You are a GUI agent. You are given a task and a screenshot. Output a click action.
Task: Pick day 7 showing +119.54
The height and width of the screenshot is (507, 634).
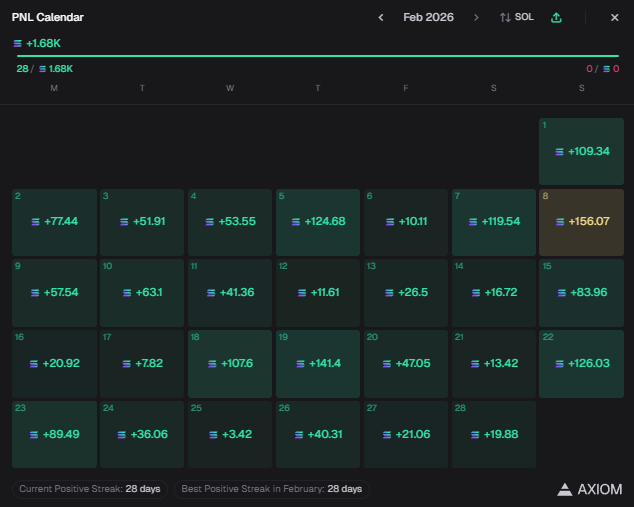point(494,222)
